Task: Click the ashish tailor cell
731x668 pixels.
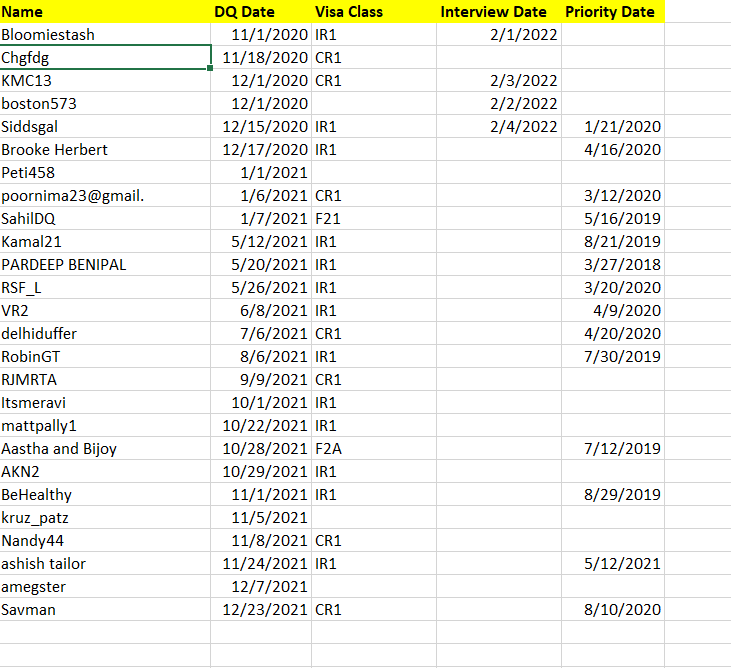Action: [x=105, y=564]
